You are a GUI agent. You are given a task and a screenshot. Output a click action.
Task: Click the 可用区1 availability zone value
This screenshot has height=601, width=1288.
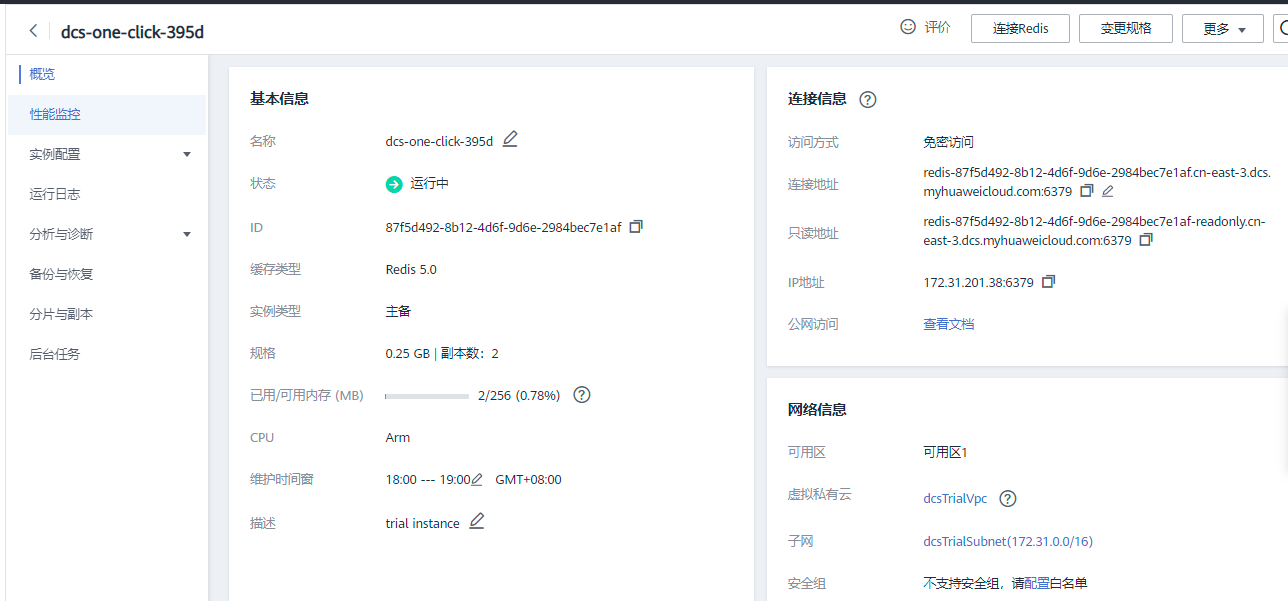pyautogui.click(x=945, y=452)
